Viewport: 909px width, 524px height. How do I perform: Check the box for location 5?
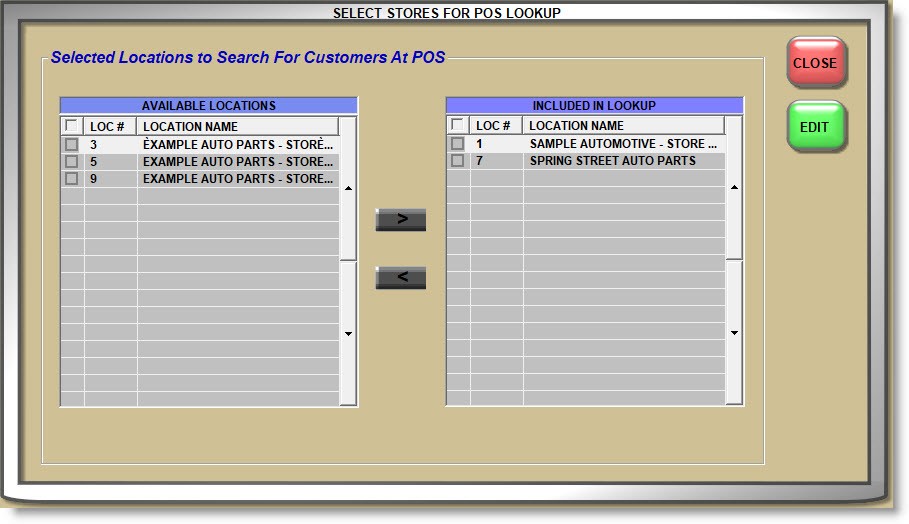click(x=71, y=162)
